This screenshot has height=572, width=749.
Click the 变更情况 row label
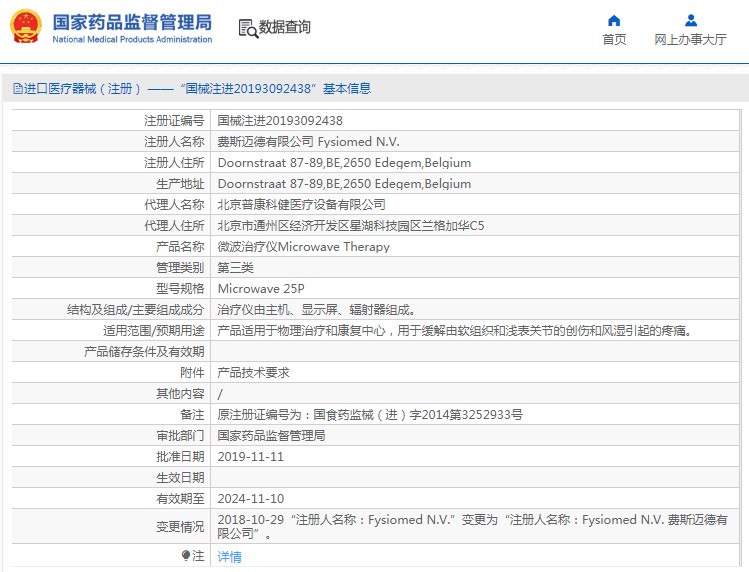(x=180, y=527)
